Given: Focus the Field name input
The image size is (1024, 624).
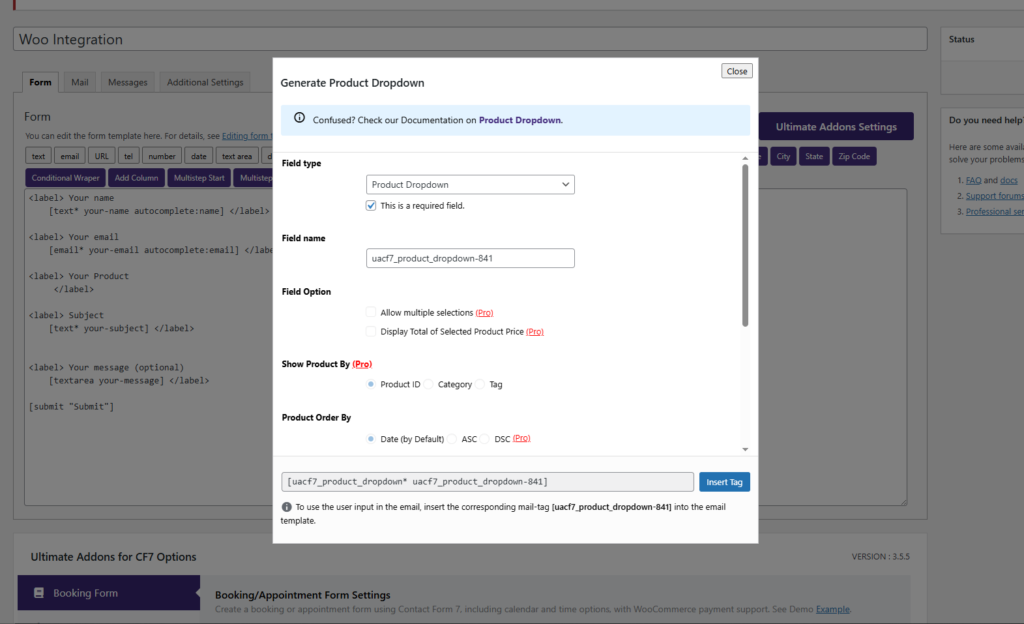Looking at the screenshot, I should tap(470, 258).
